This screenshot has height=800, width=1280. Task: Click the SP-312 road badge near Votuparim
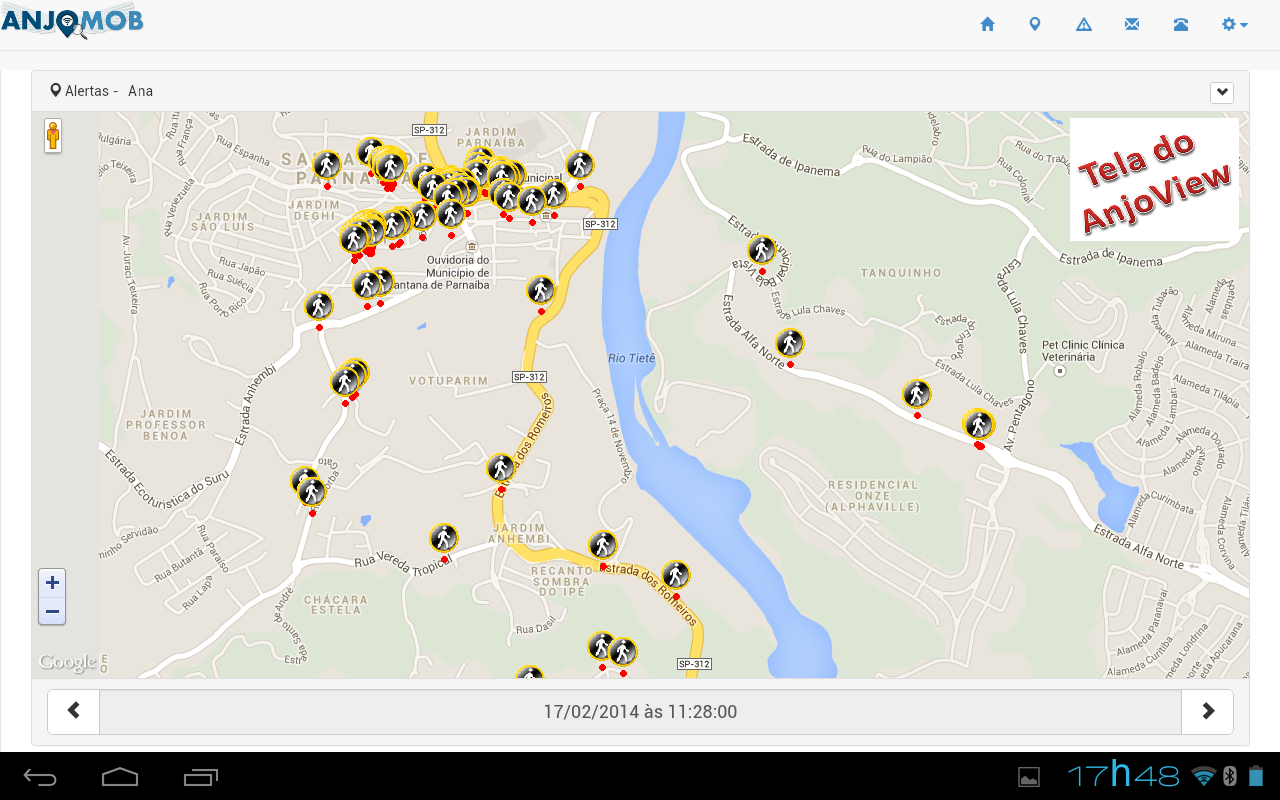(x=529, y=377)
